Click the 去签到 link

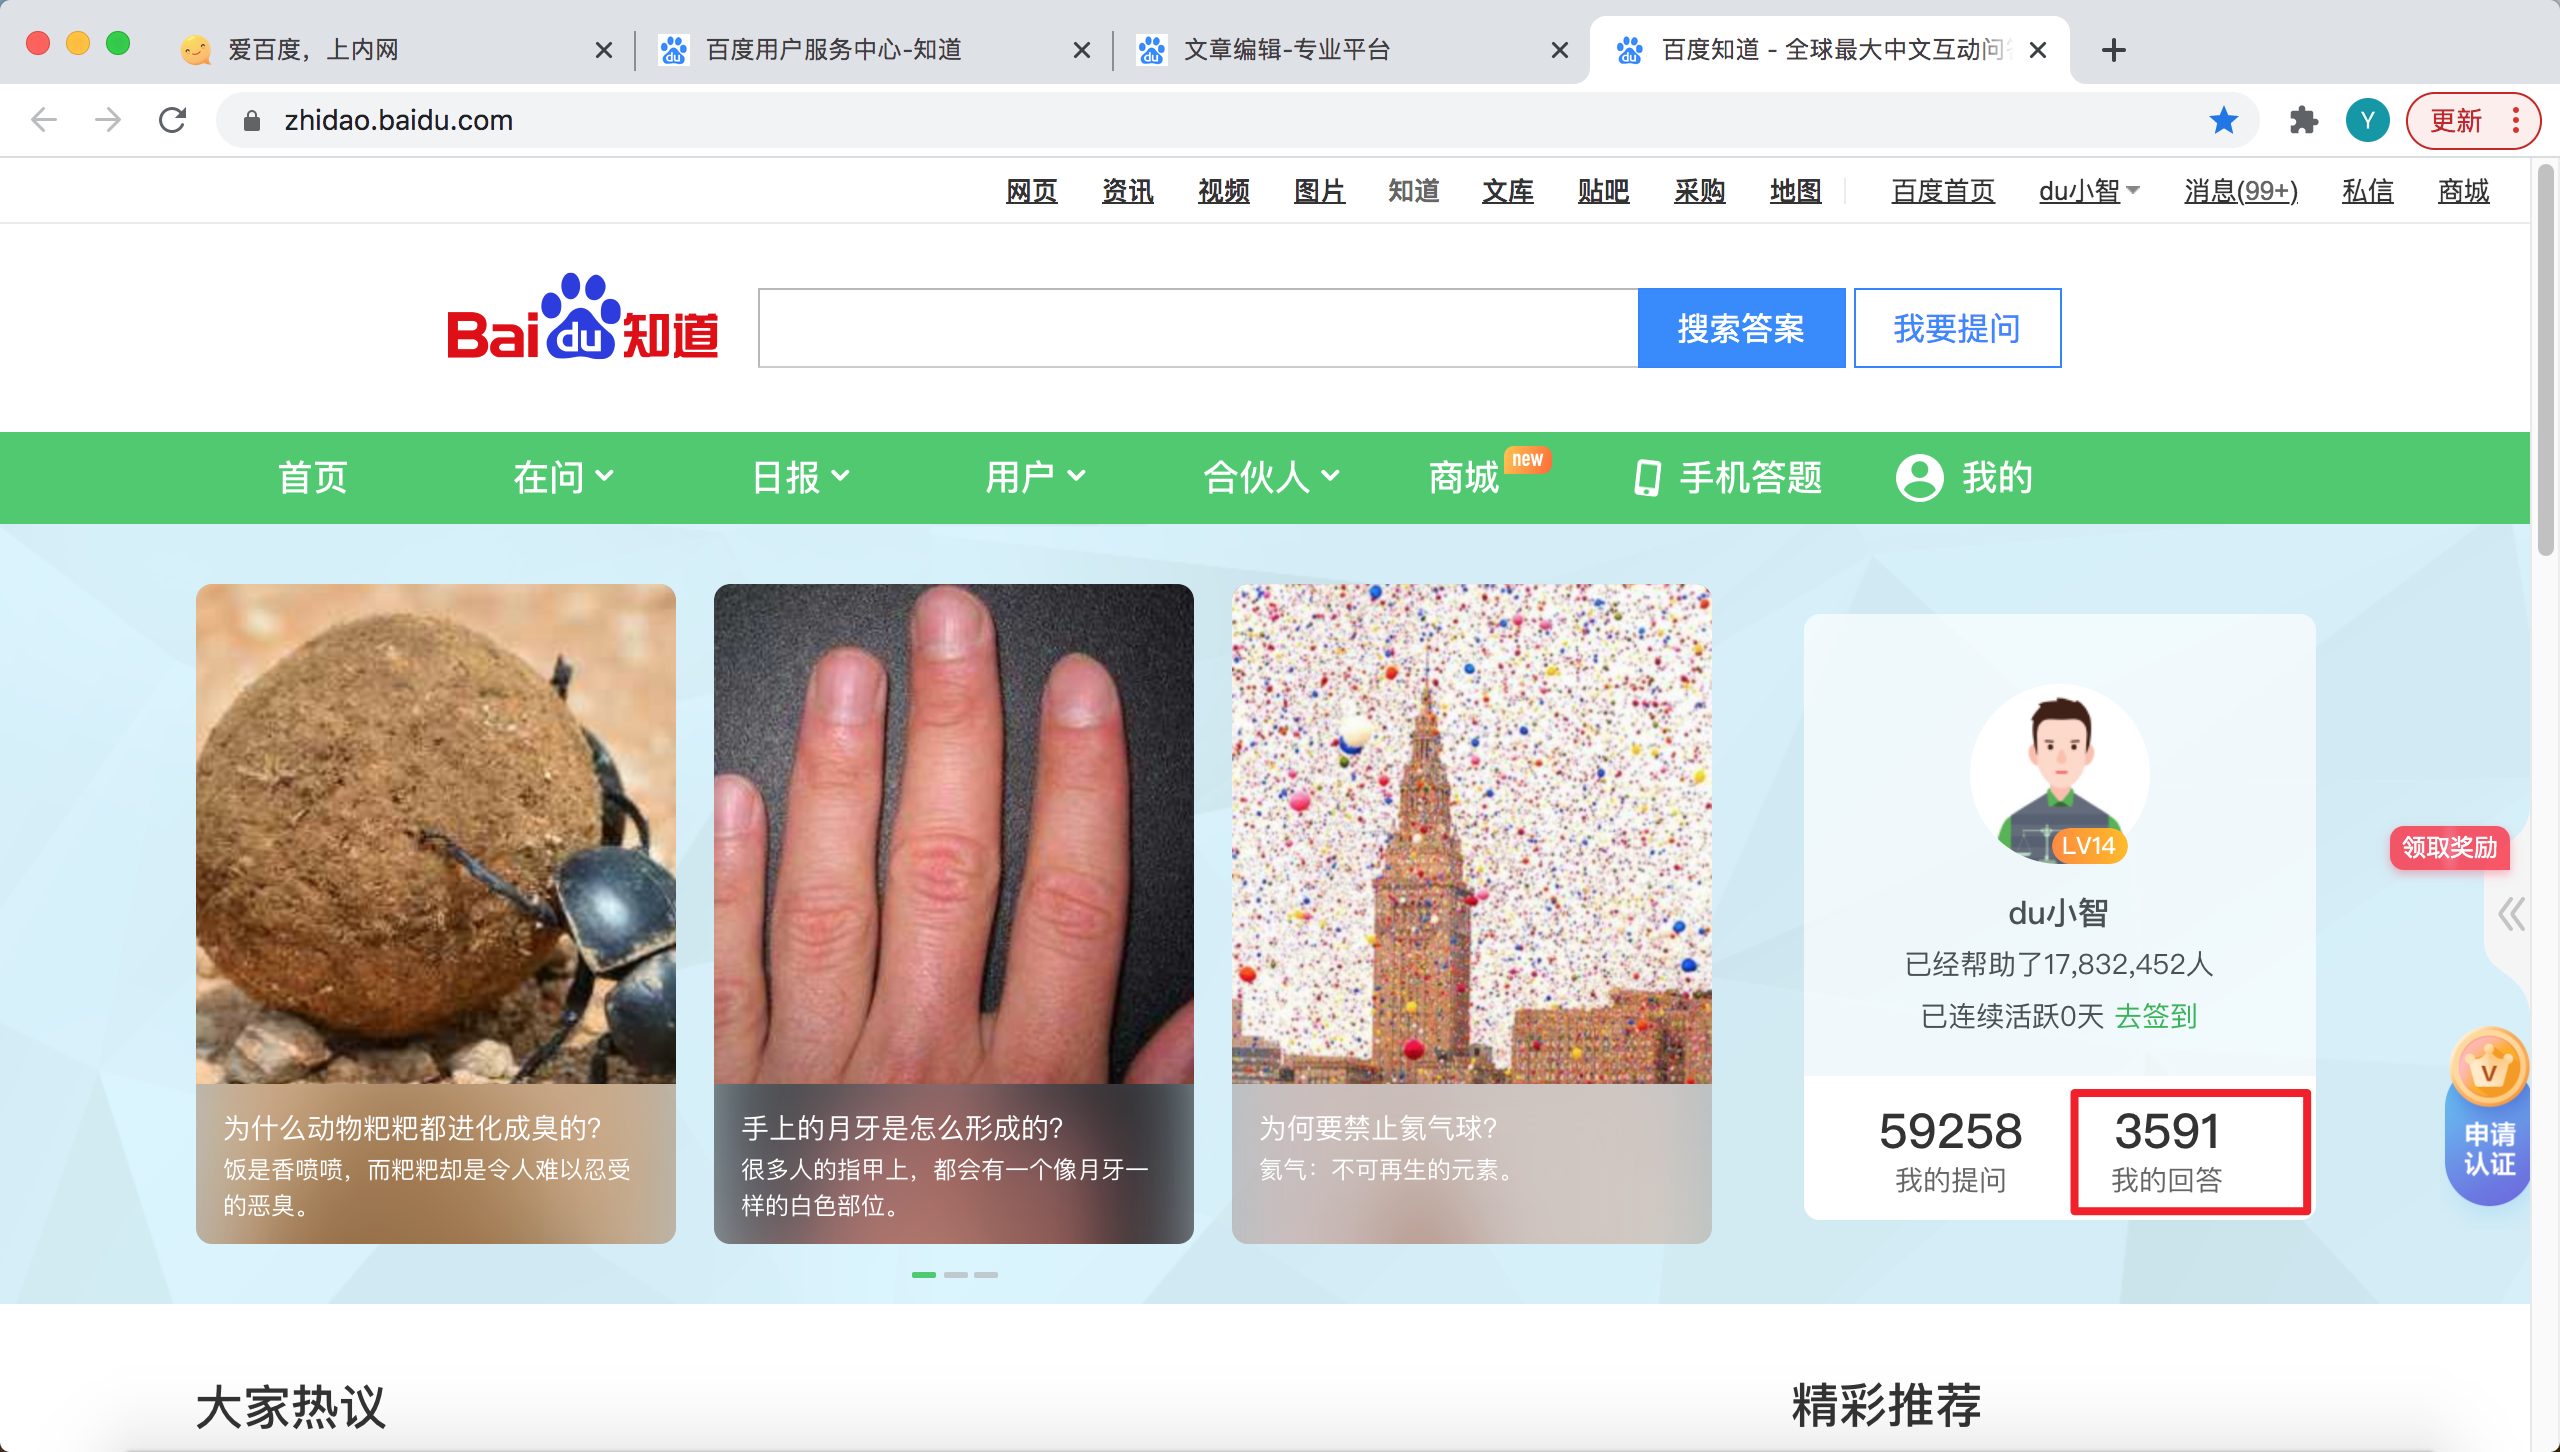click(2156, 1016)
